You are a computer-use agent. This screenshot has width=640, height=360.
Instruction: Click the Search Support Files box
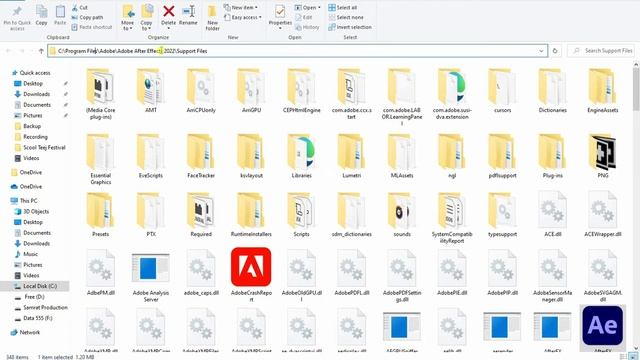click(x=601, y=51)
